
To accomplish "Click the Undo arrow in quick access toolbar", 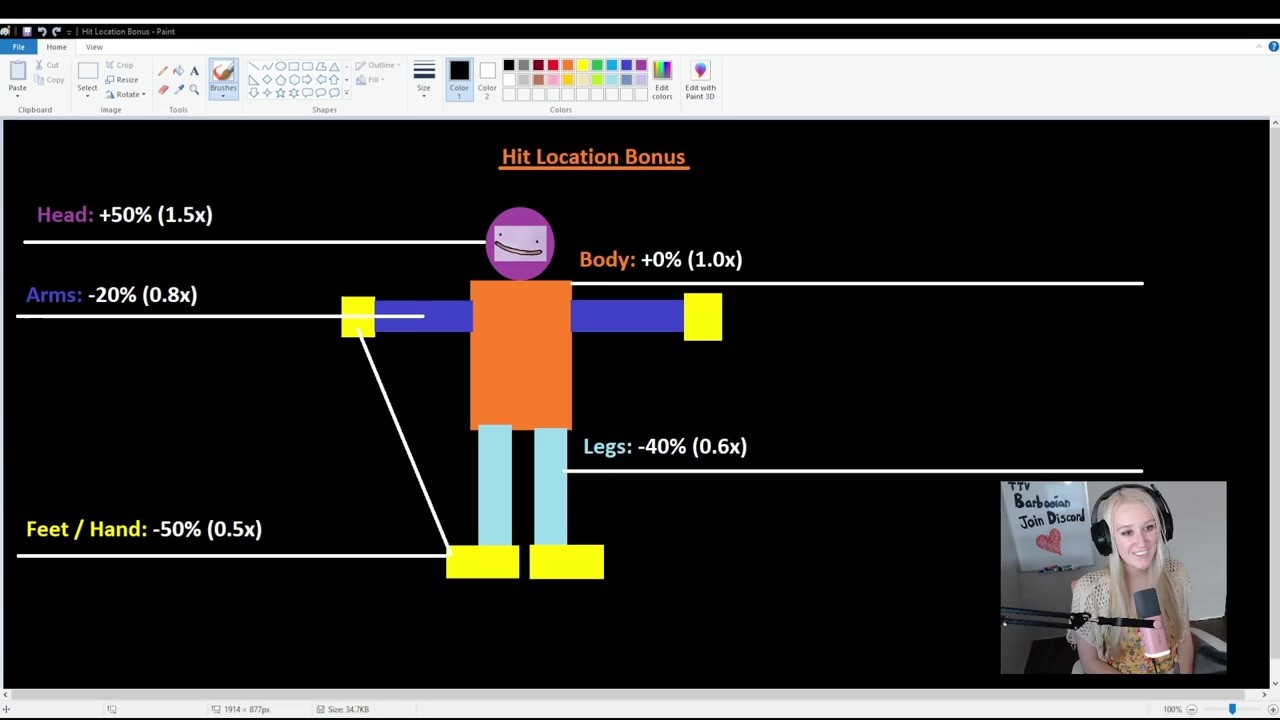I will pos(41,31).
